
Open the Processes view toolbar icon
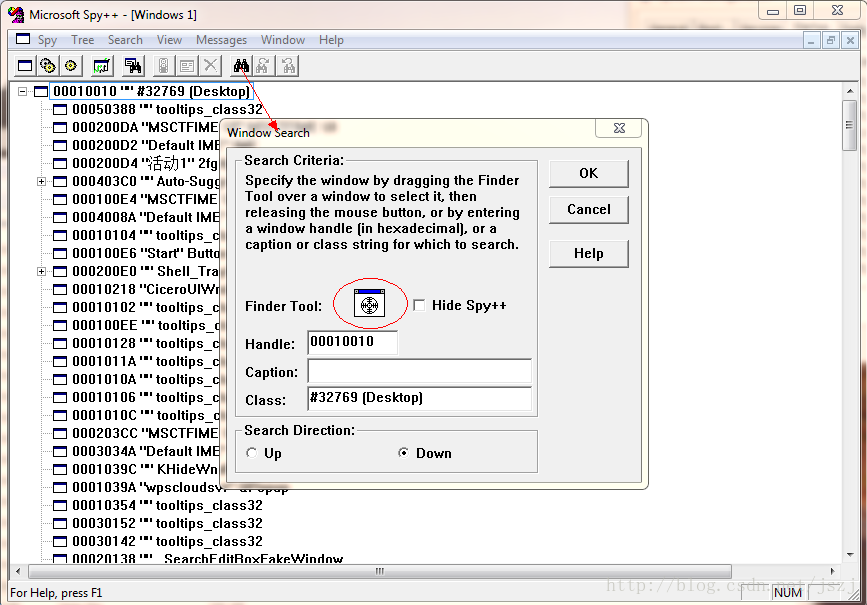(48, 66)
